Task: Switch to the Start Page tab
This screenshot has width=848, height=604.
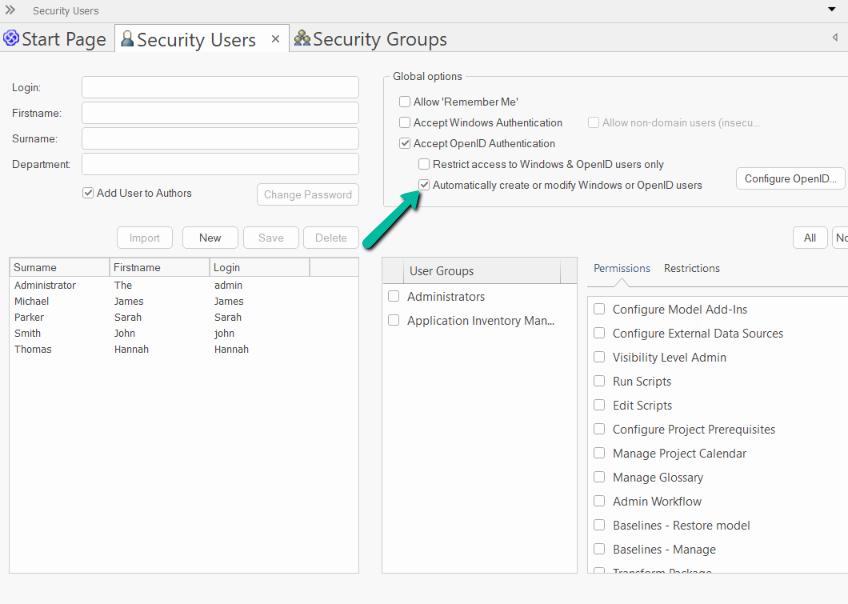Action: click(x=57, y=39)
